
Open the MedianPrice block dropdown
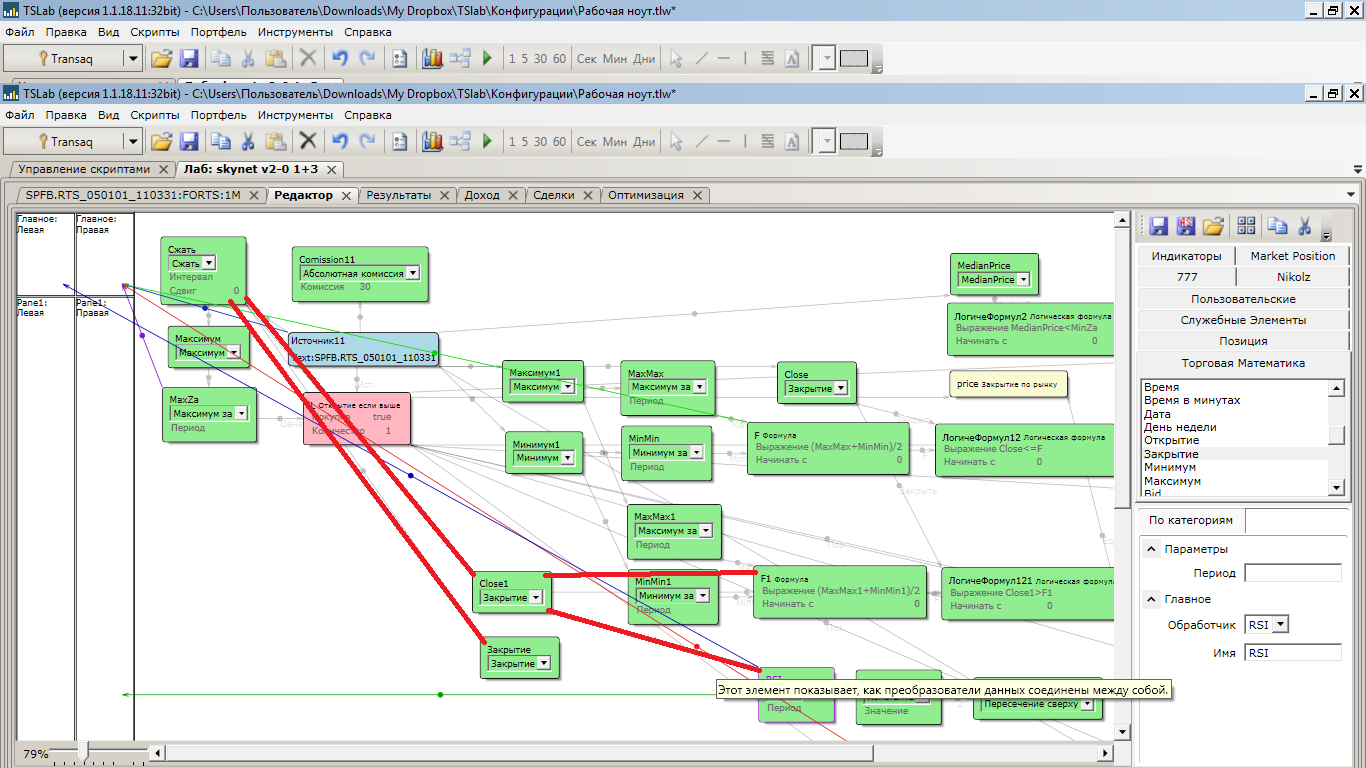click(1023, 280)
